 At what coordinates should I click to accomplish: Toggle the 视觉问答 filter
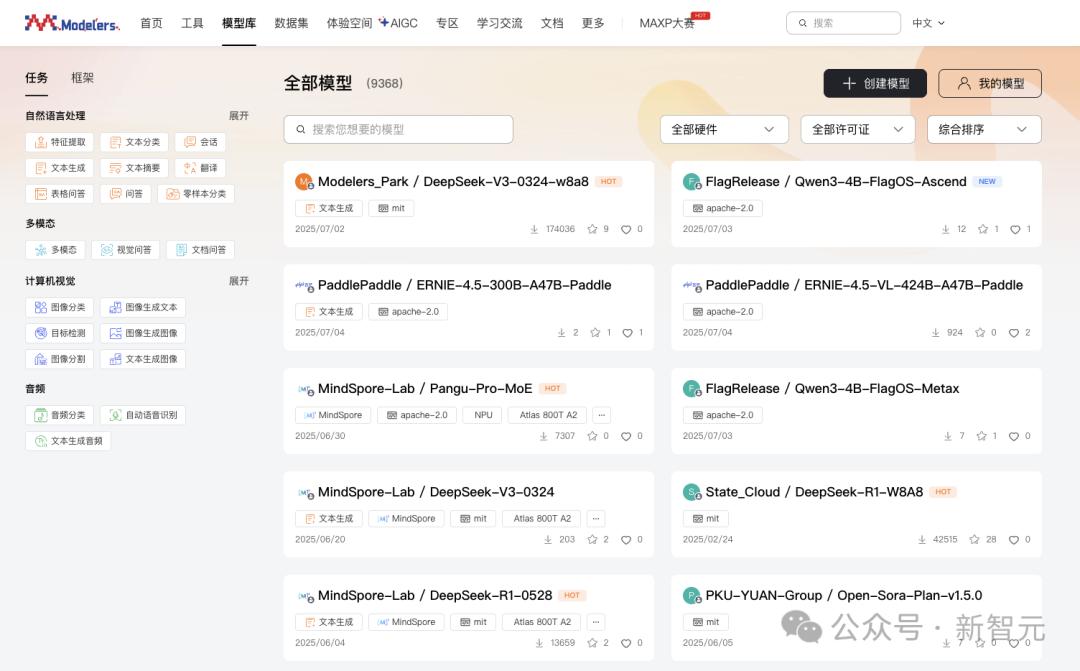pyautogui.click(x=125, y=249)
